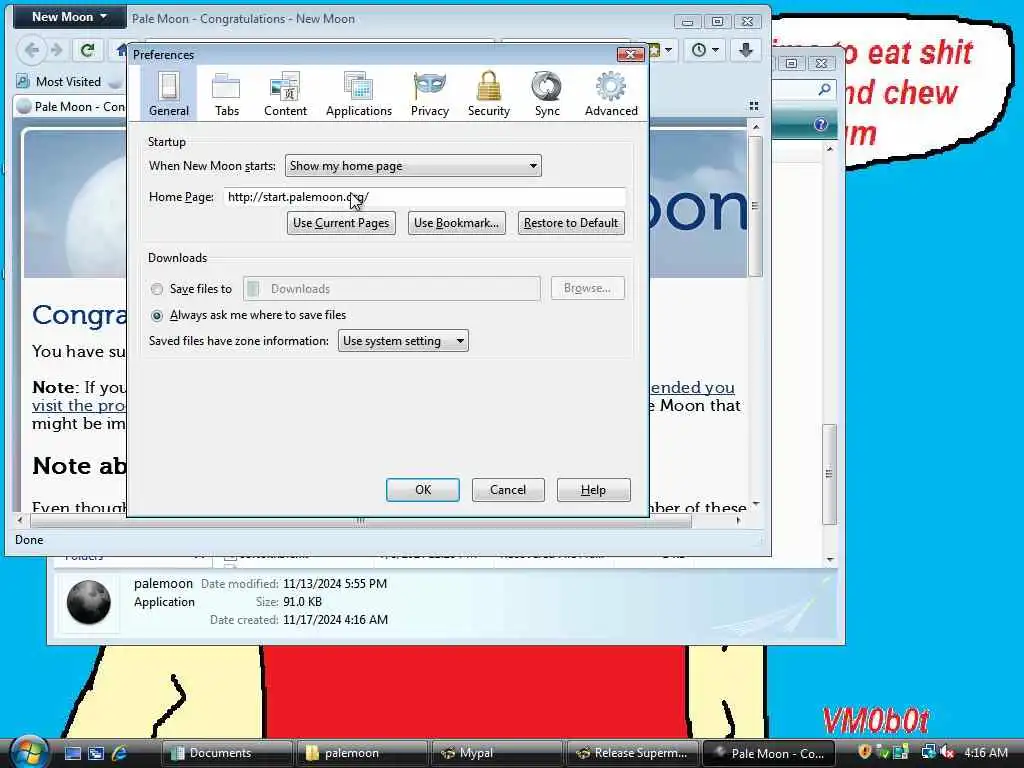Click the taskbar clock showing 4:16 AM

pyautogui.click(x=985, y=752)
